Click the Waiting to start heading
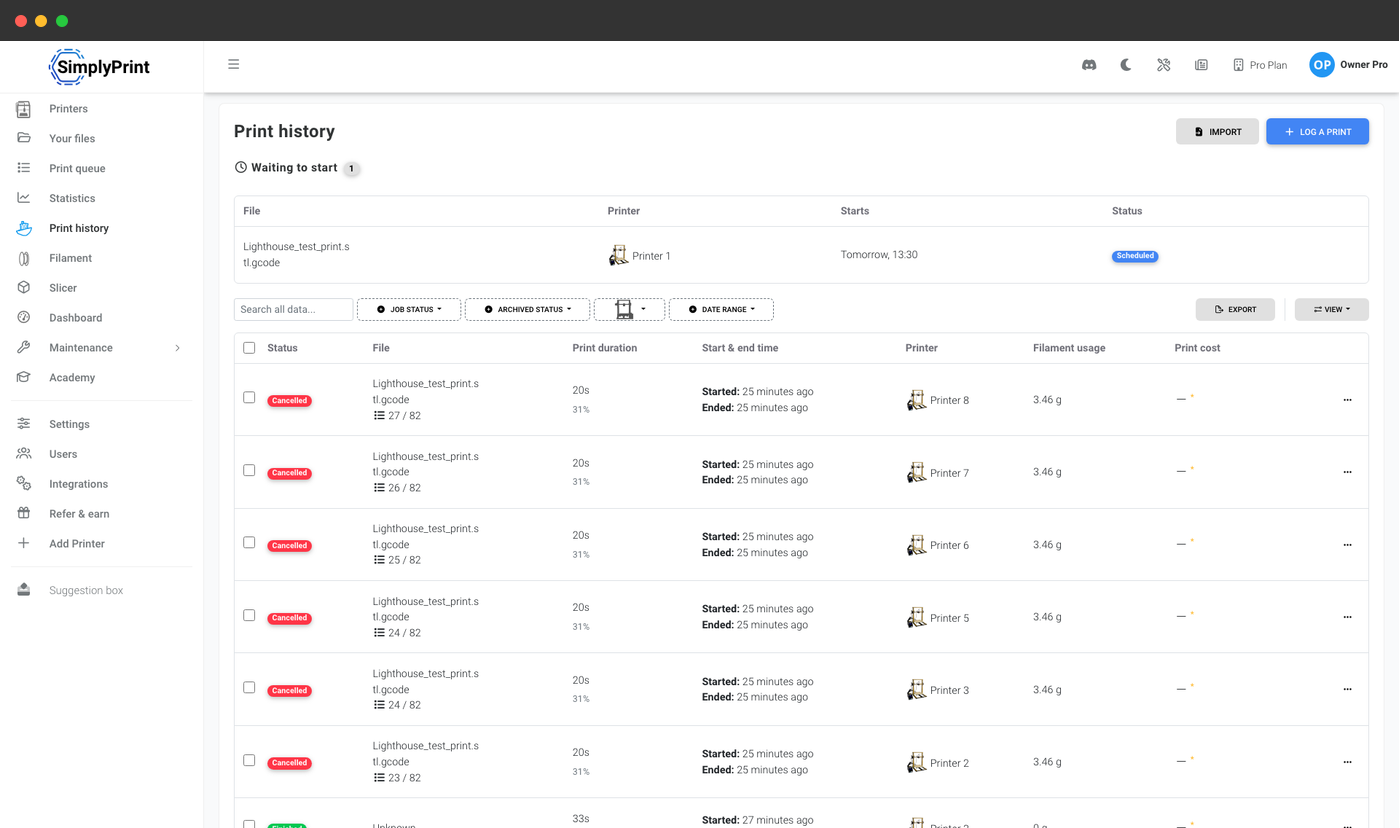The image size is (1400, 828). [294, 168]
